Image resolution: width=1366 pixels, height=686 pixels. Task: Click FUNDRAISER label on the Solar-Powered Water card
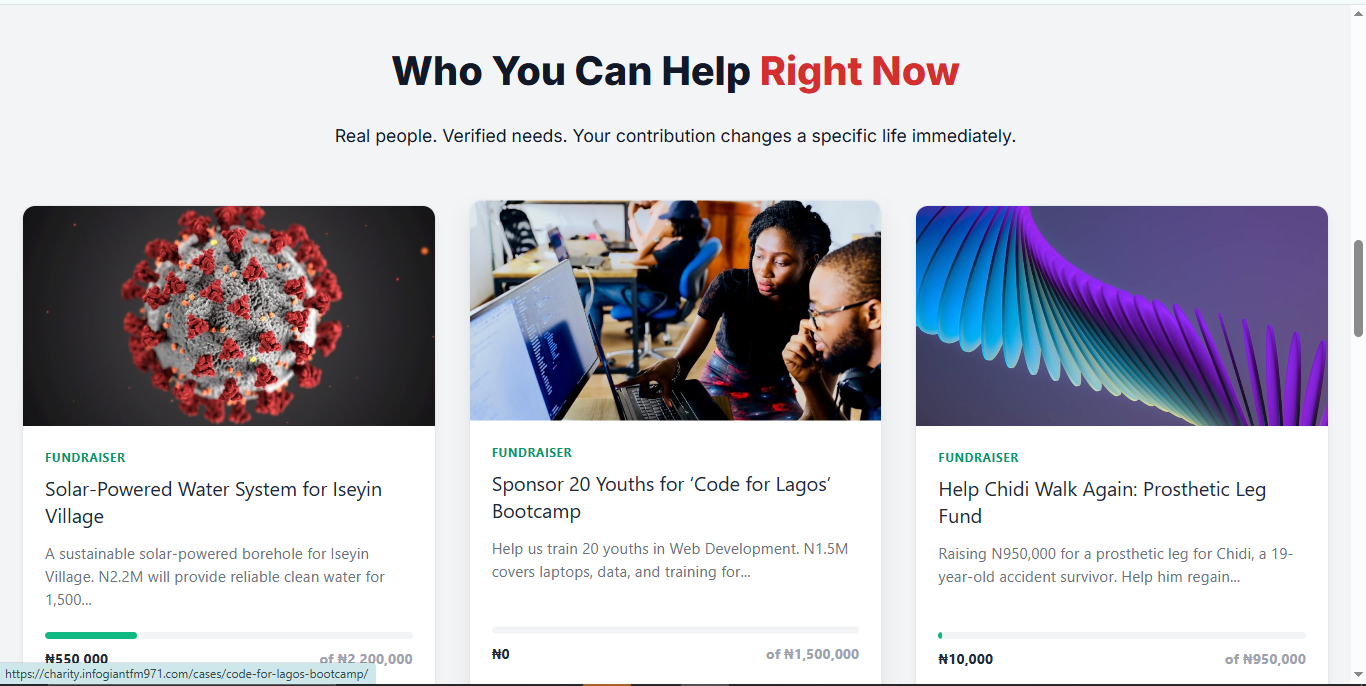(x=85, y=457)
